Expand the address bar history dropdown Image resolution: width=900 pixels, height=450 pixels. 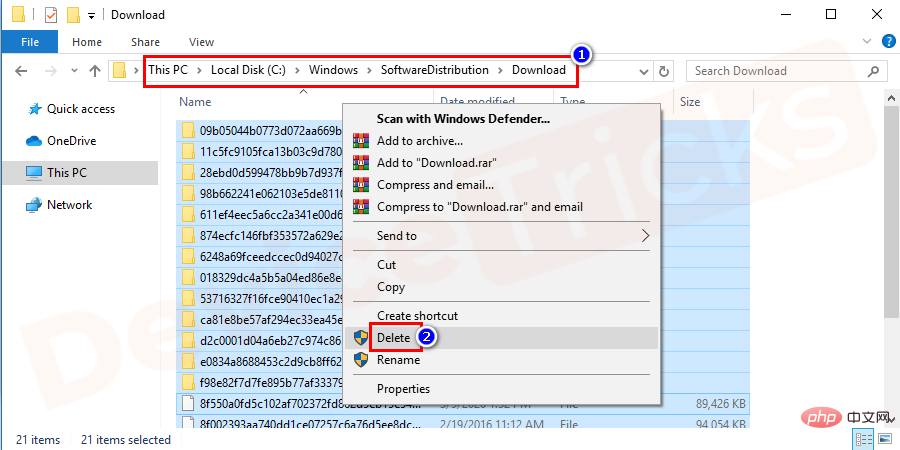[x=644, y=72]
